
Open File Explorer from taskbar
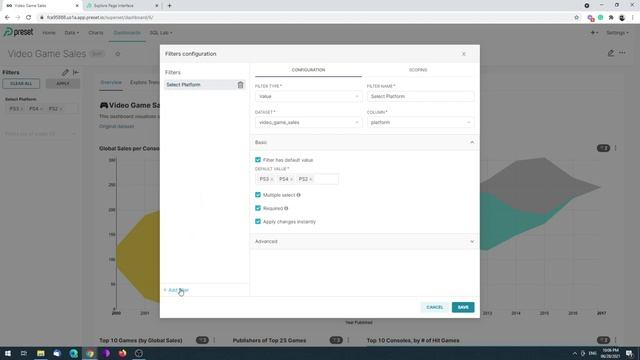[x=40, y=353]
